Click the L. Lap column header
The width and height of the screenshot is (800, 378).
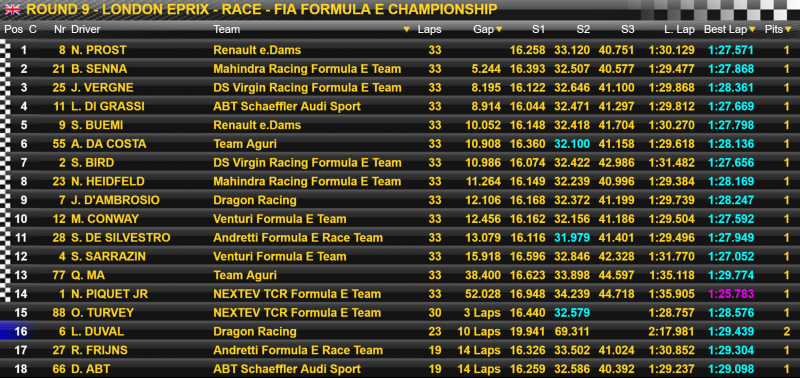[x=679, y=30]
